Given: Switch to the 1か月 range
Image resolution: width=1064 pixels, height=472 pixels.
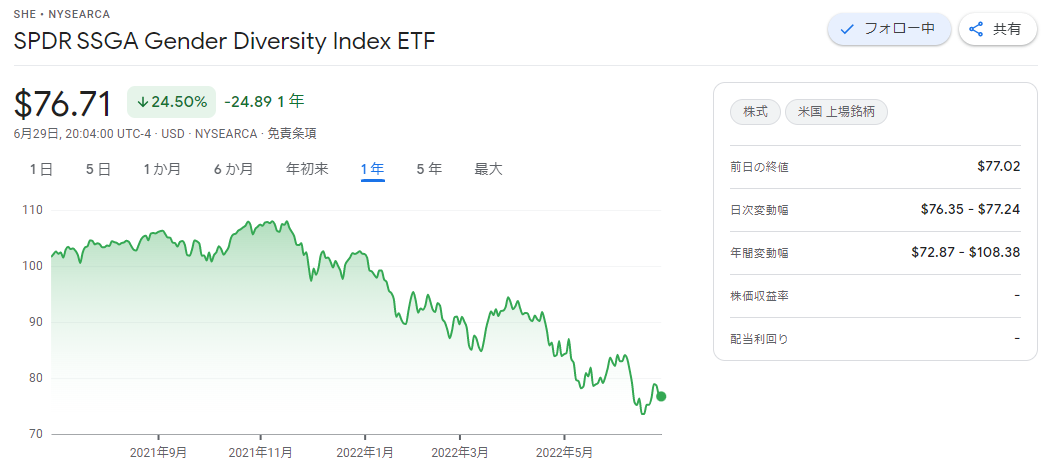Looking at the screenshot, I should [x=162, y=170].
